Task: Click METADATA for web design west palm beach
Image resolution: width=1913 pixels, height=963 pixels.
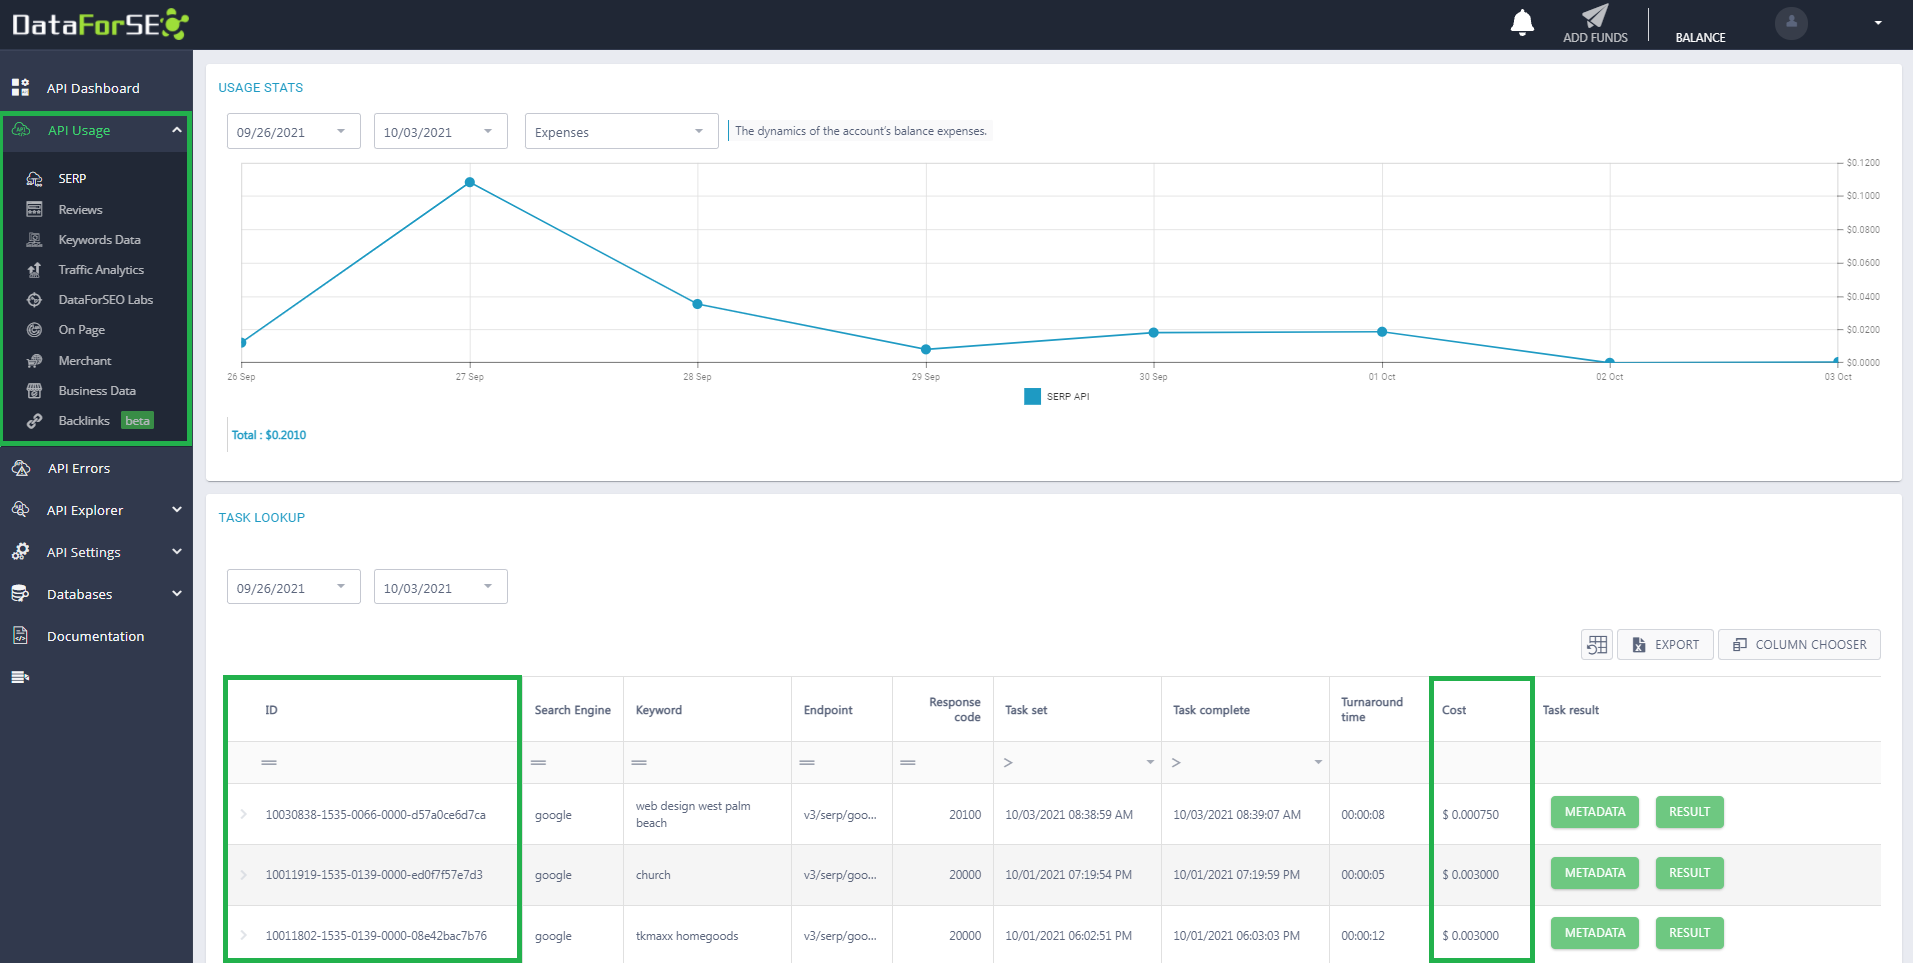Action: coord(1595,812)
